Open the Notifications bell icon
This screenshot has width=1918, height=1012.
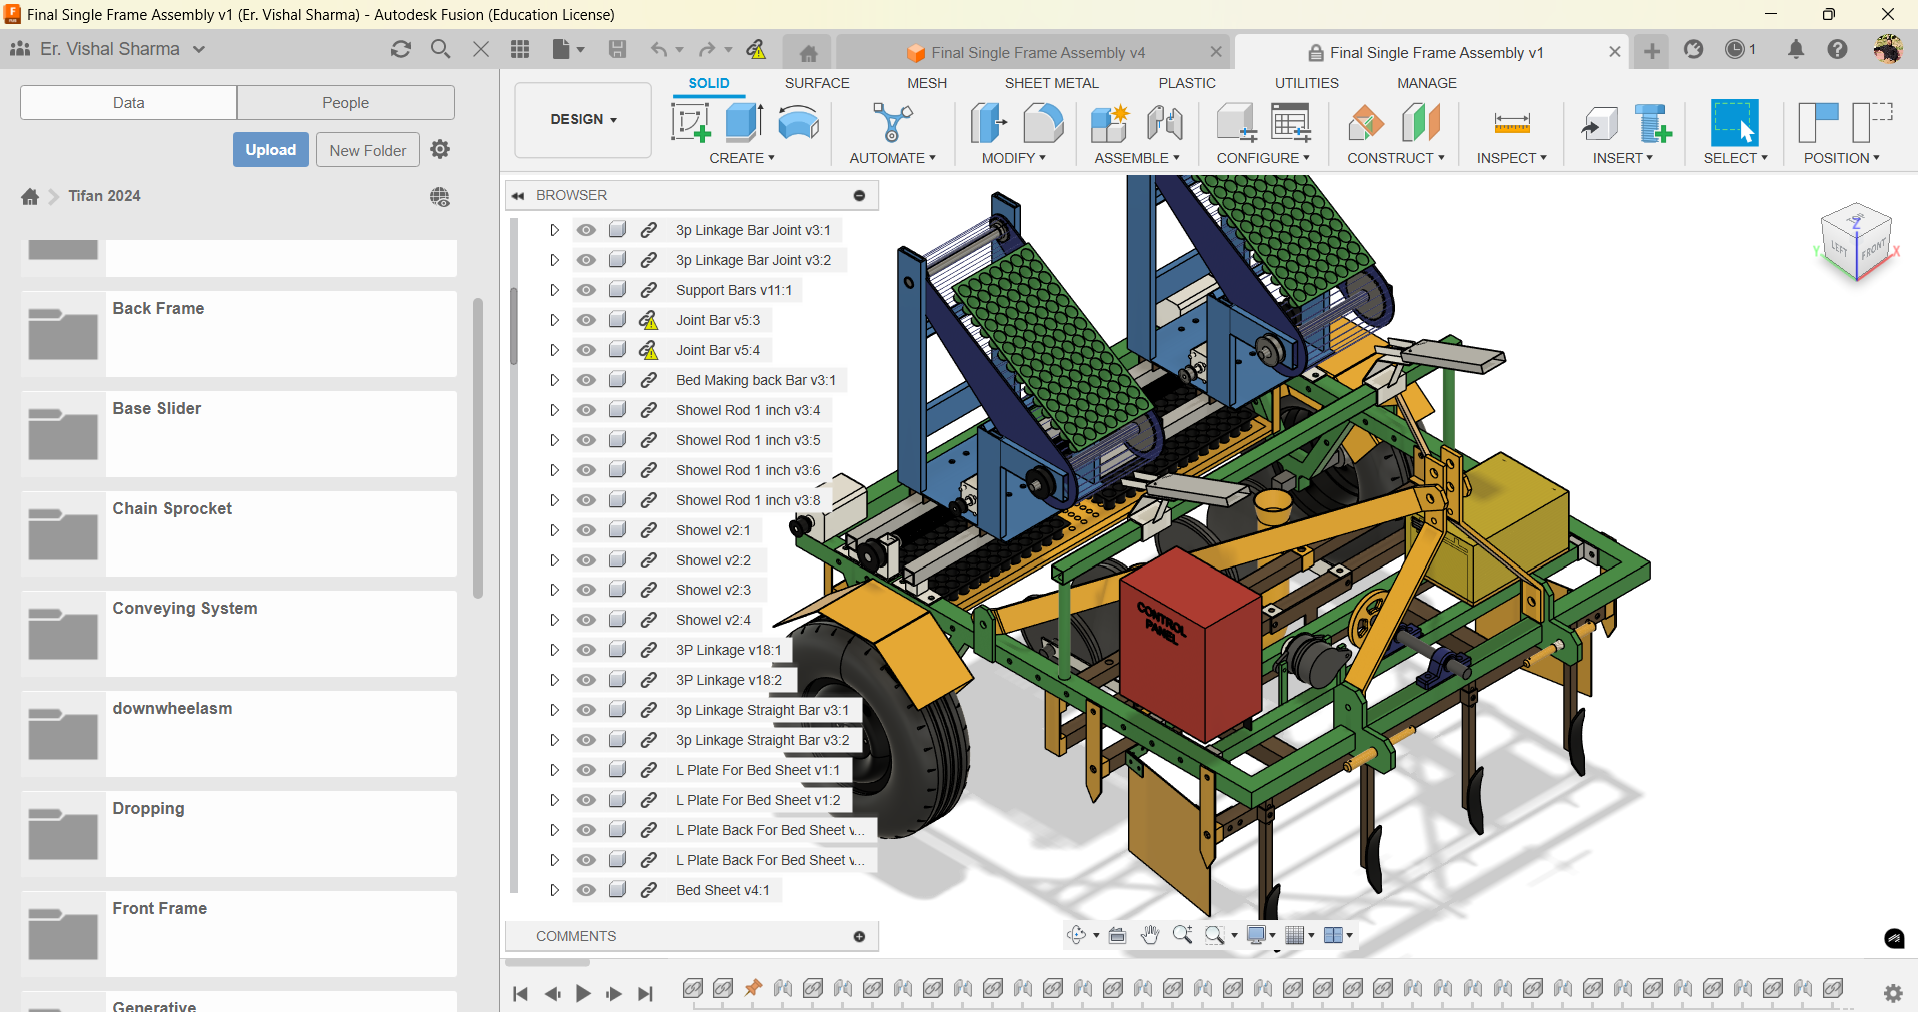pos(1796,49)
